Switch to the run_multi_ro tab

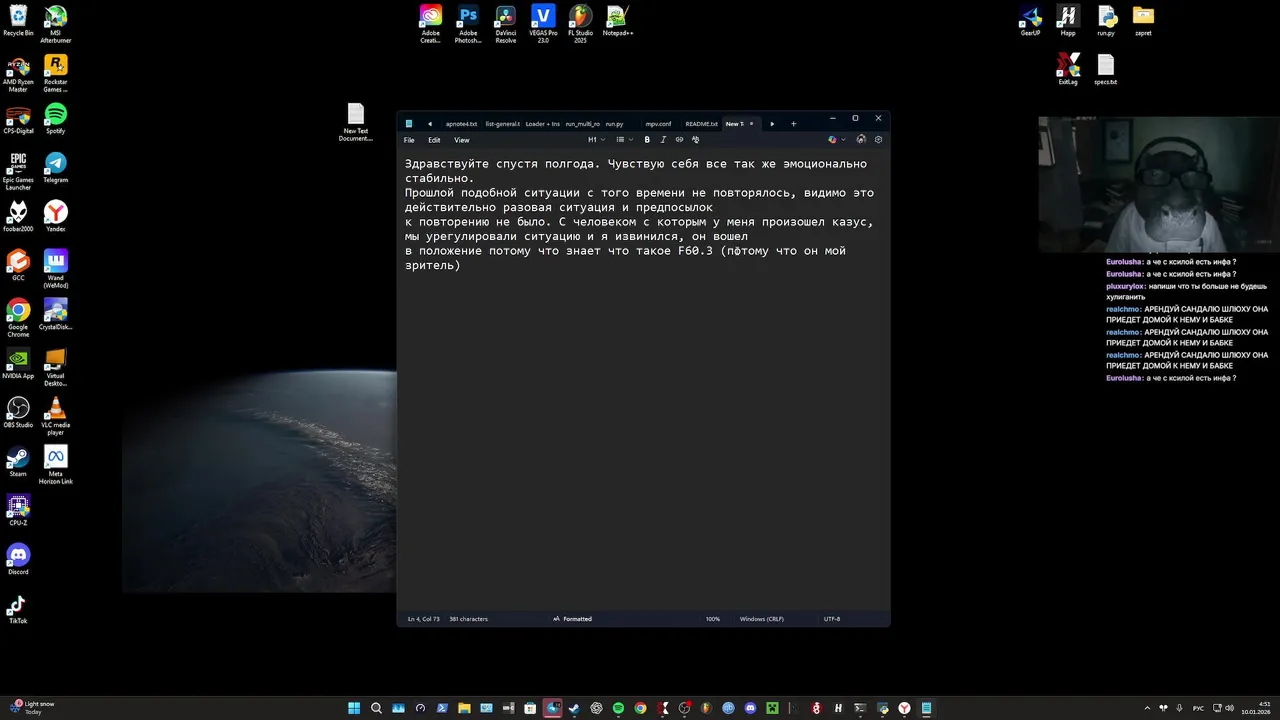[582, 124]
